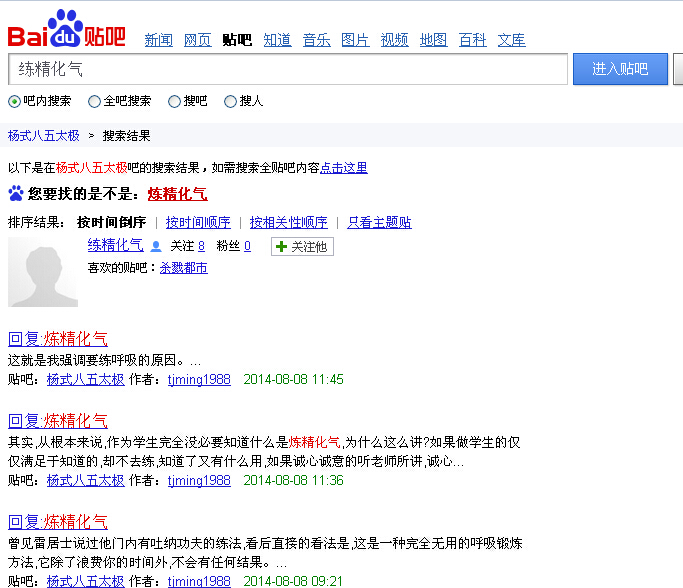Open the 图片 navigation link
Screen dimensions: 683x588
tap(355, 40)
